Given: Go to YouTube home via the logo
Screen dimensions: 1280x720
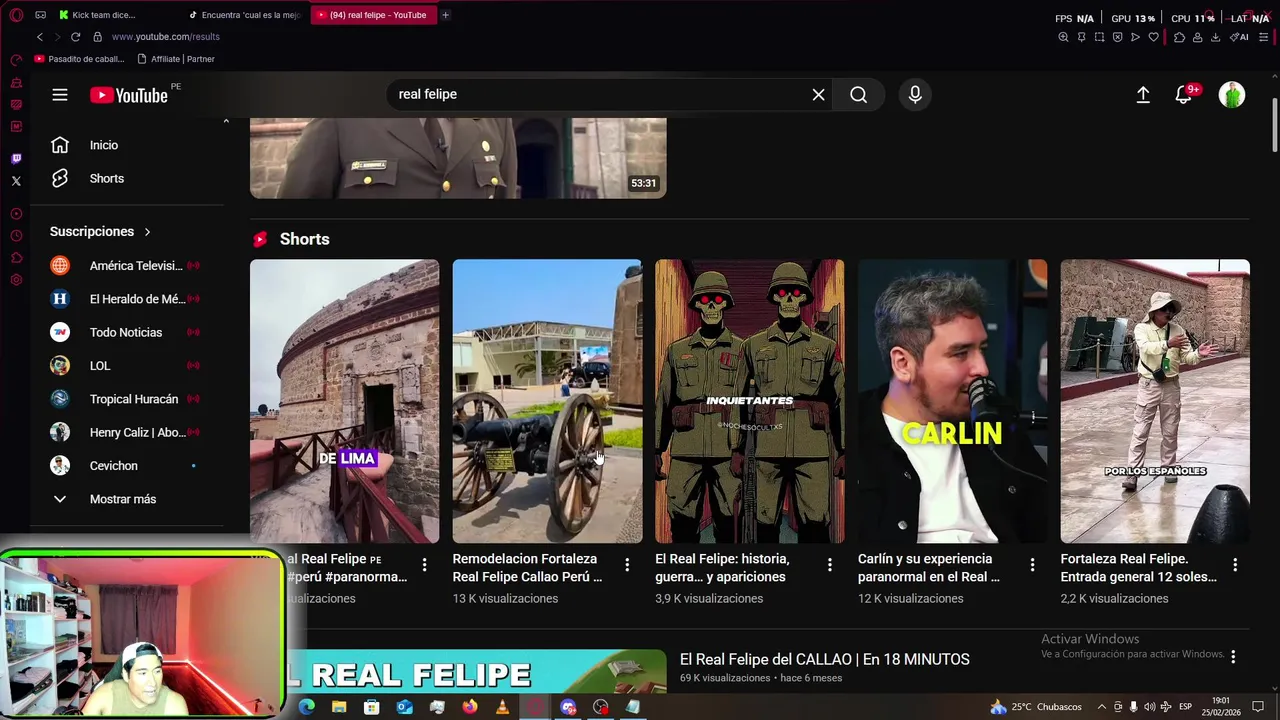Looking at the screenshot, I should pyautogui.click(x=129, y=95).
